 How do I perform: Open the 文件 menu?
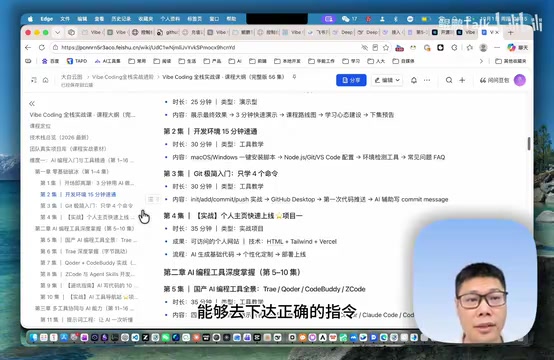[x=65, y=19]
